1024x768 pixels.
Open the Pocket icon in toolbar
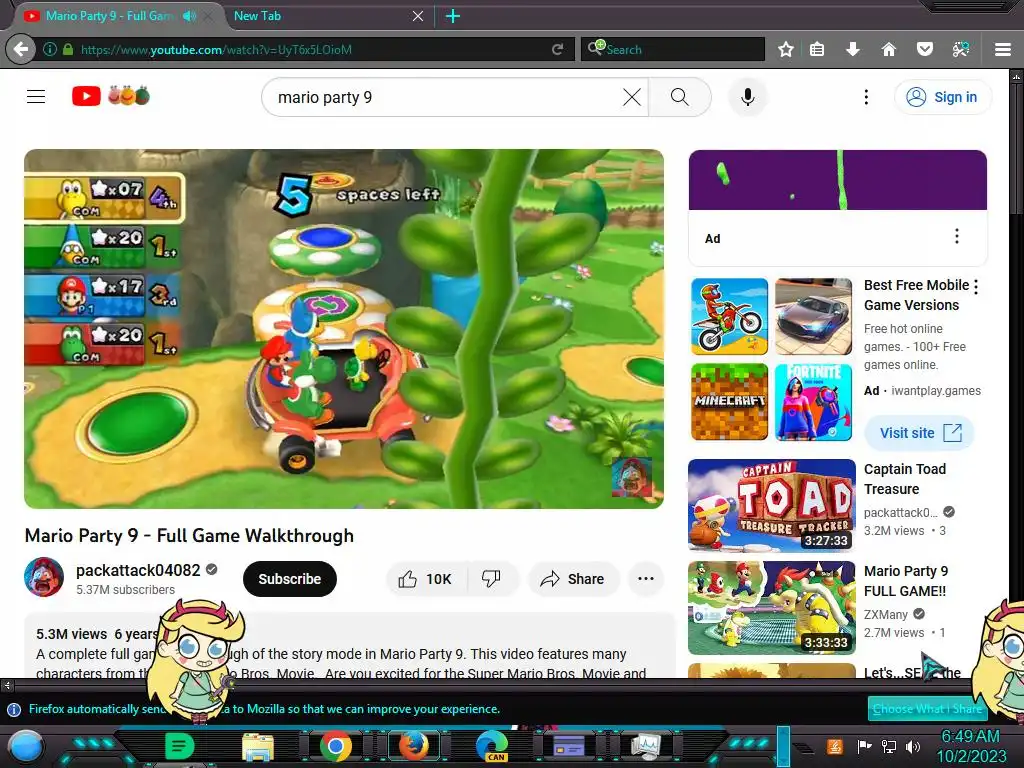pyautogui.click(x=924, y=50)
